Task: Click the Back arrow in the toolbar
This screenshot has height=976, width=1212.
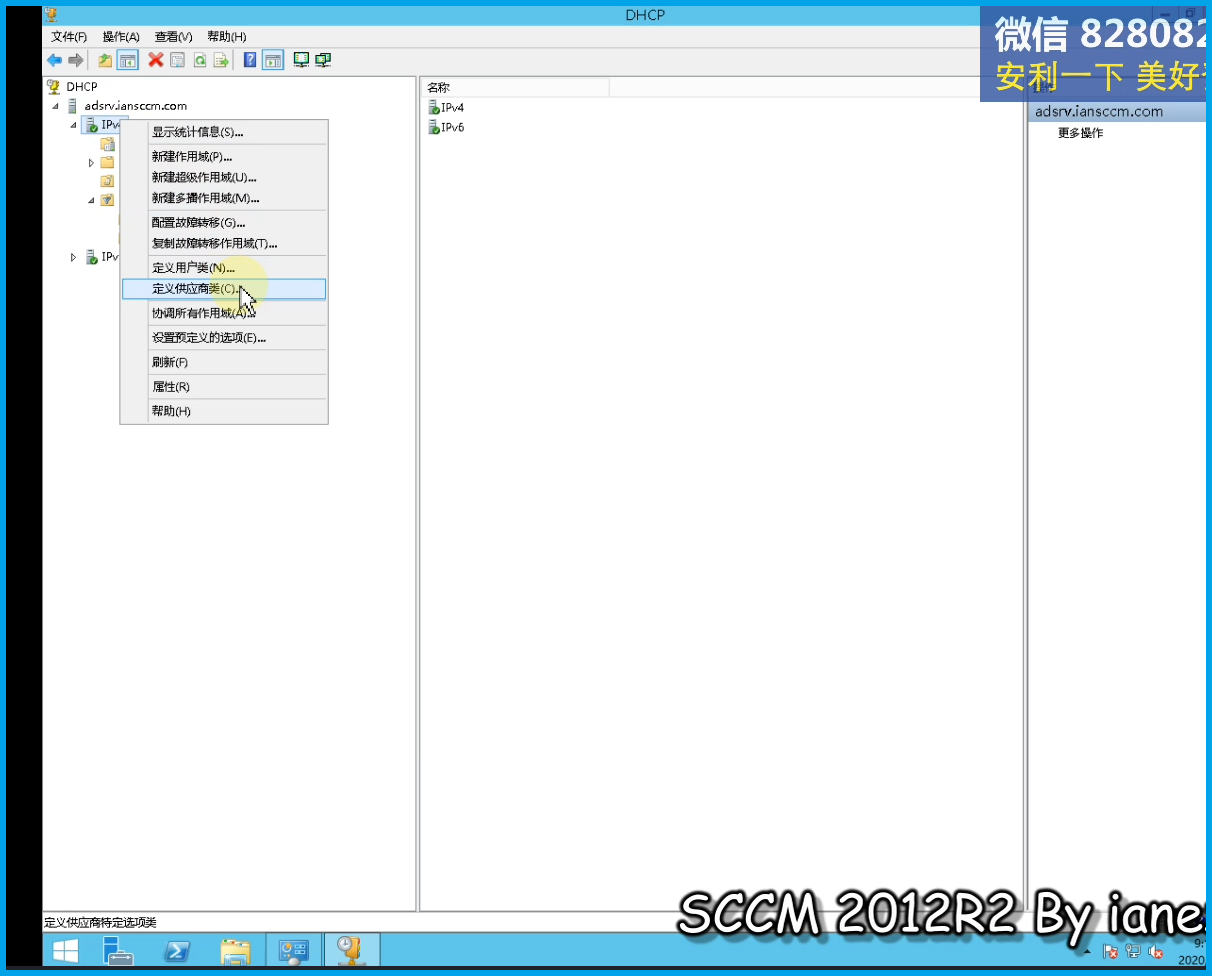Action: (x=54, y=60)
